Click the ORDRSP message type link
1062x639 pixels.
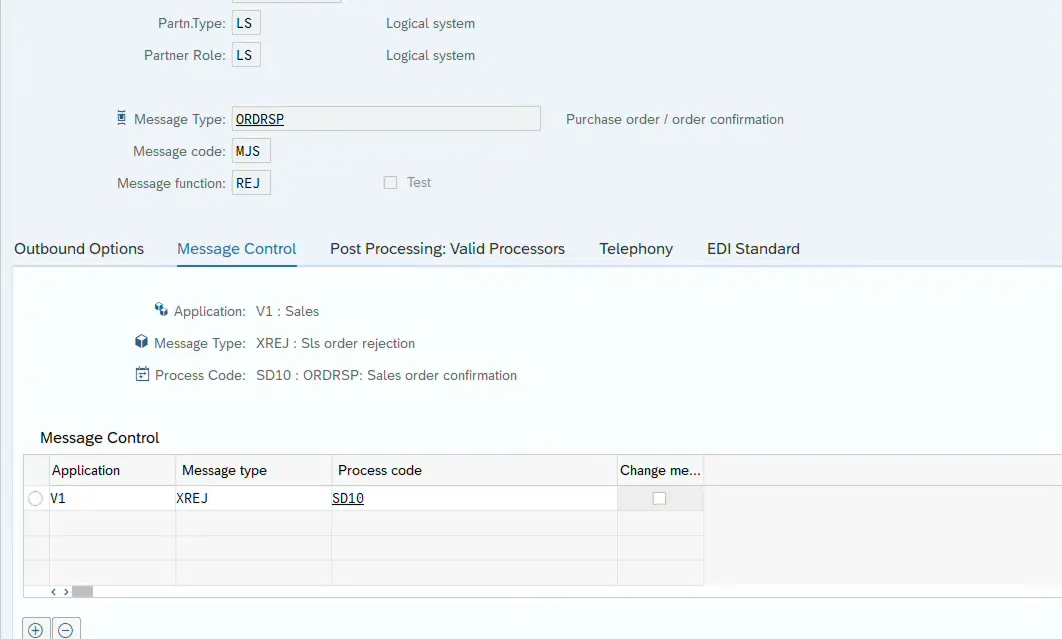pyautogui.click(x=260, y=119)
